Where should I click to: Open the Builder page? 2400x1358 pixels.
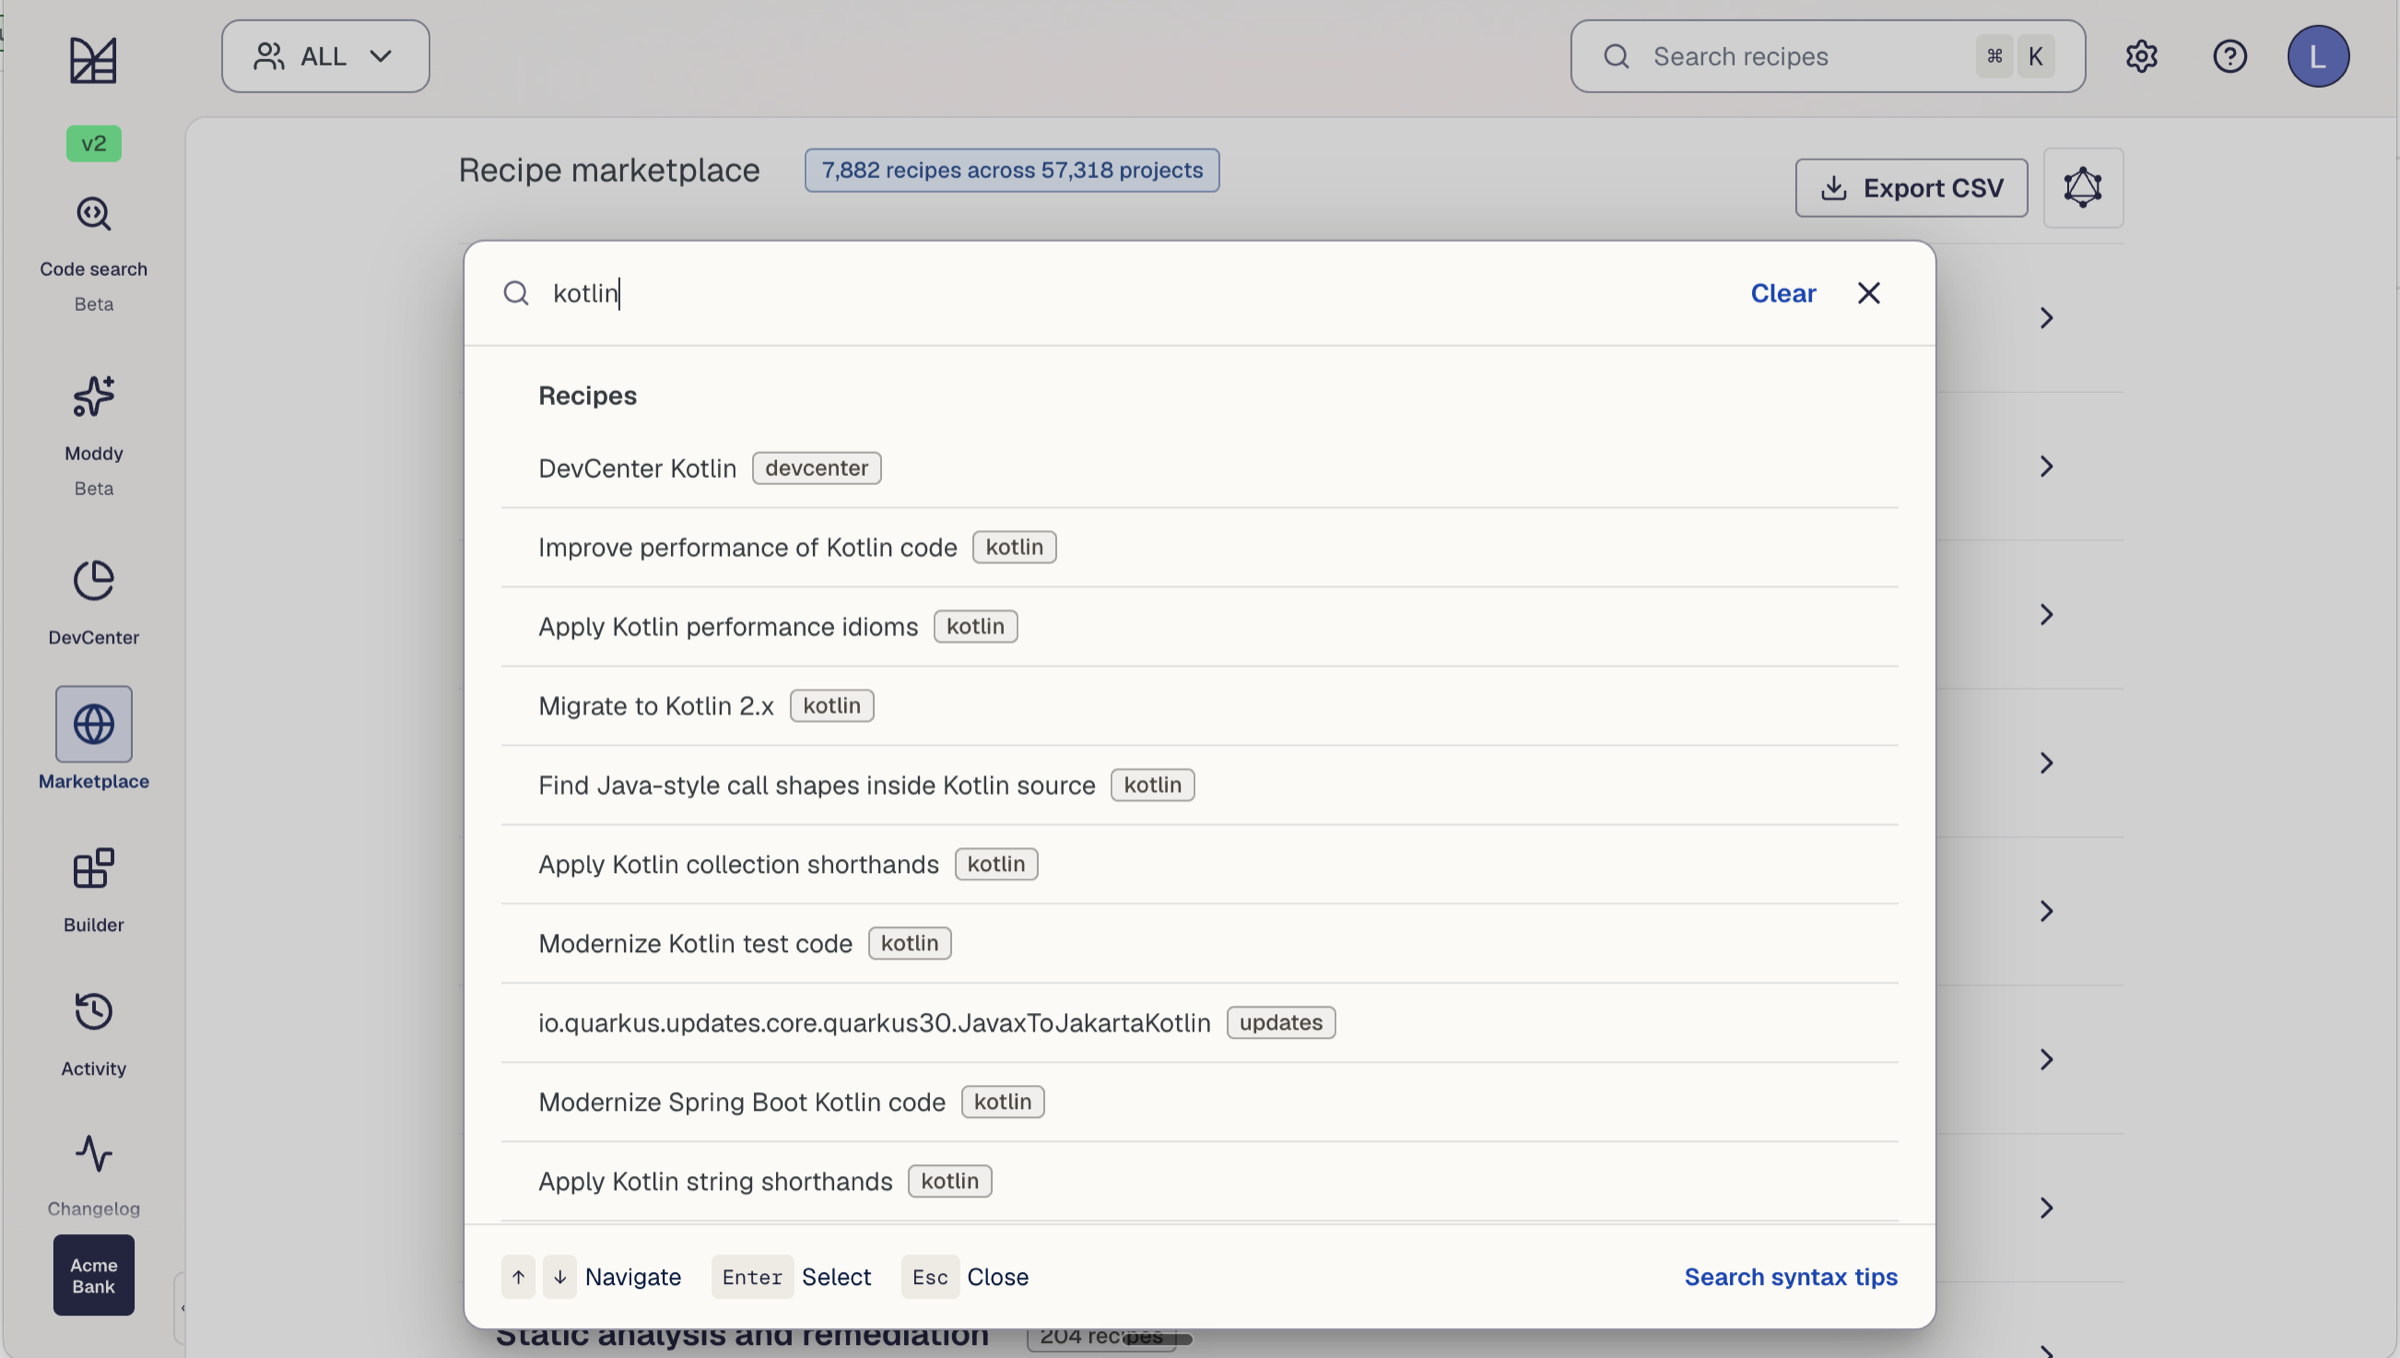click(x=93, y=890)
